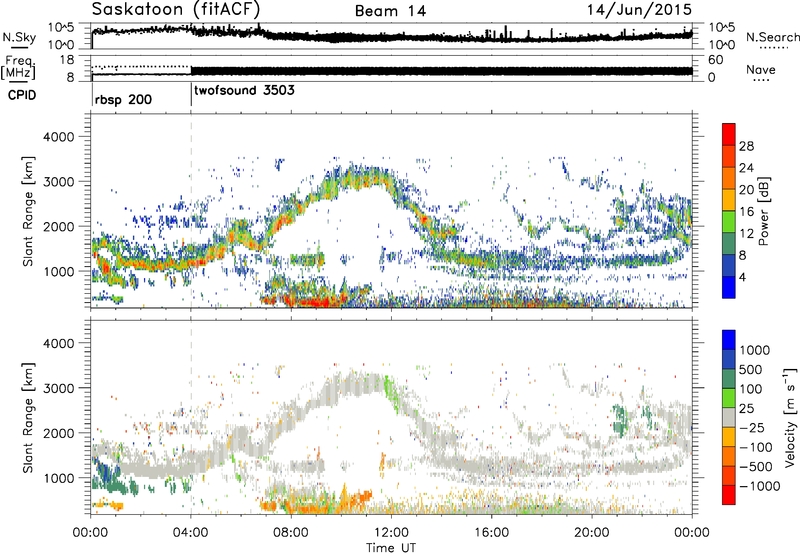This screenshot has width=800, height=554.
Task: Click the "12:00" time tick label
Action: tap(391, 533)
